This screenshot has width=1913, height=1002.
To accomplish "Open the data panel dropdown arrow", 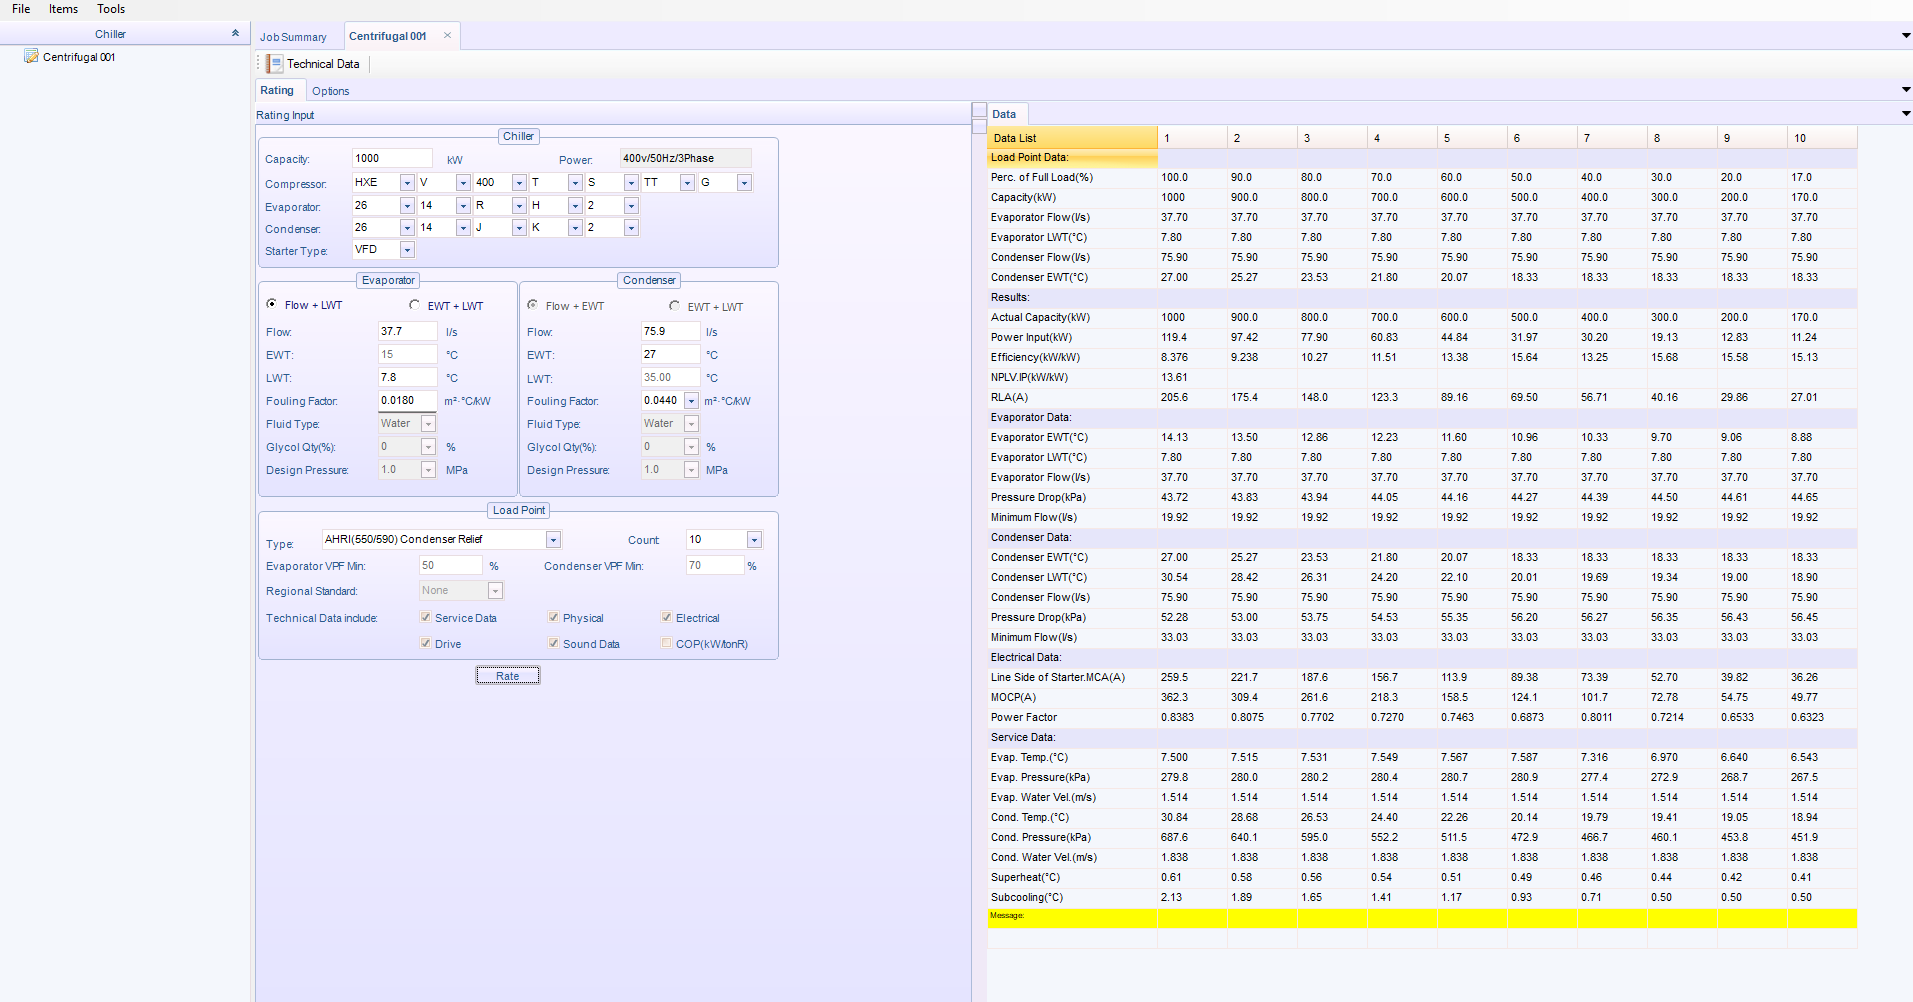I will click(x=1905, y=114).
